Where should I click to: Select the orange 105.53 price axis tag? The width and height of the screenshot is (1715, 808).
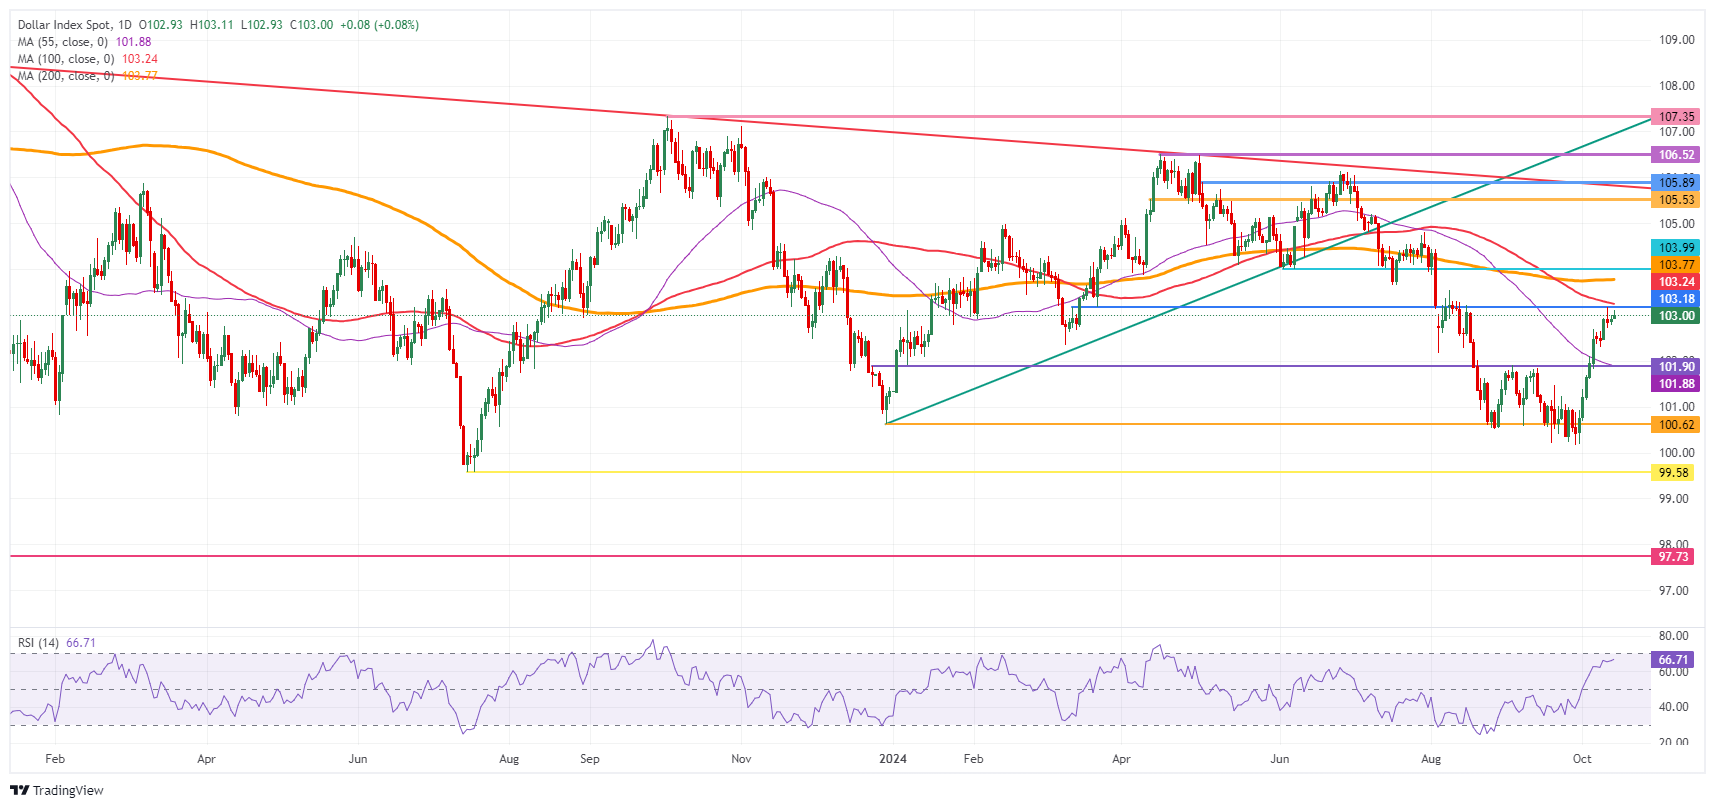click(x=1676, y=200)
